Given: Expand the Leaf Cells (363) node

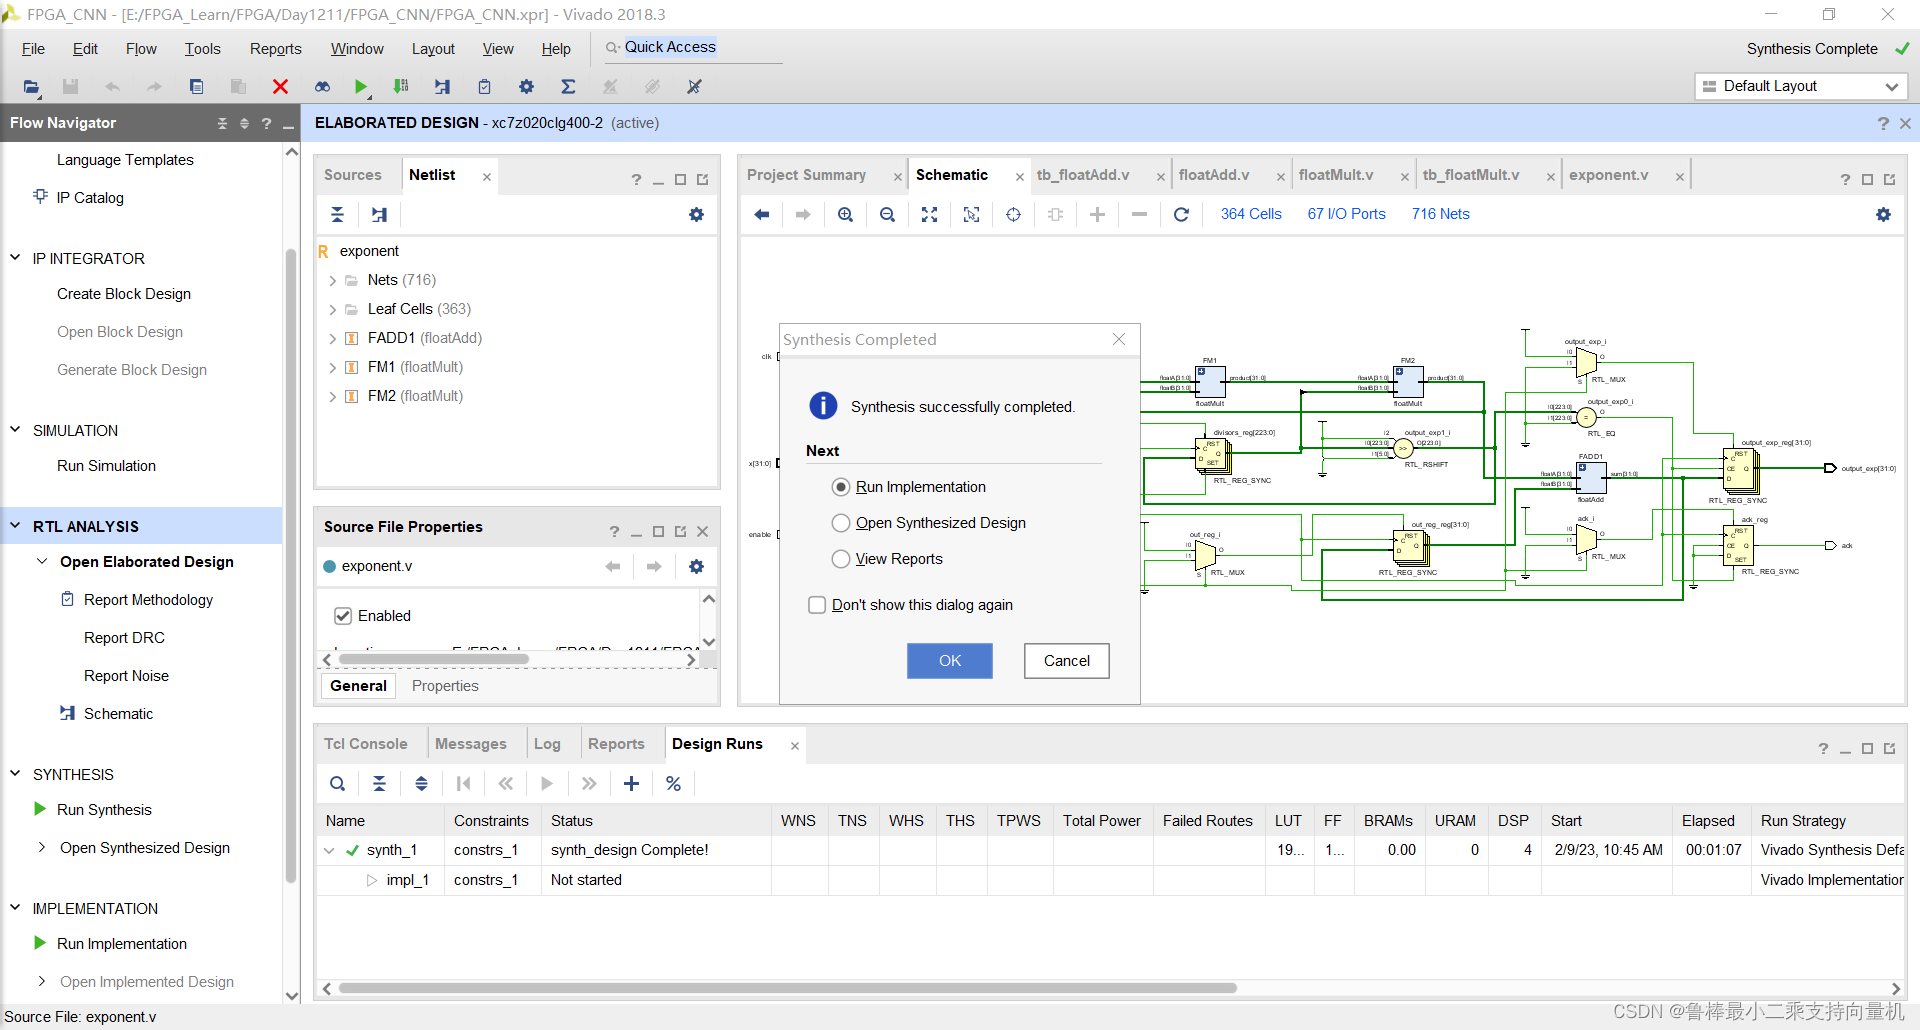Looking at the screenshot, I should point(332,310).
